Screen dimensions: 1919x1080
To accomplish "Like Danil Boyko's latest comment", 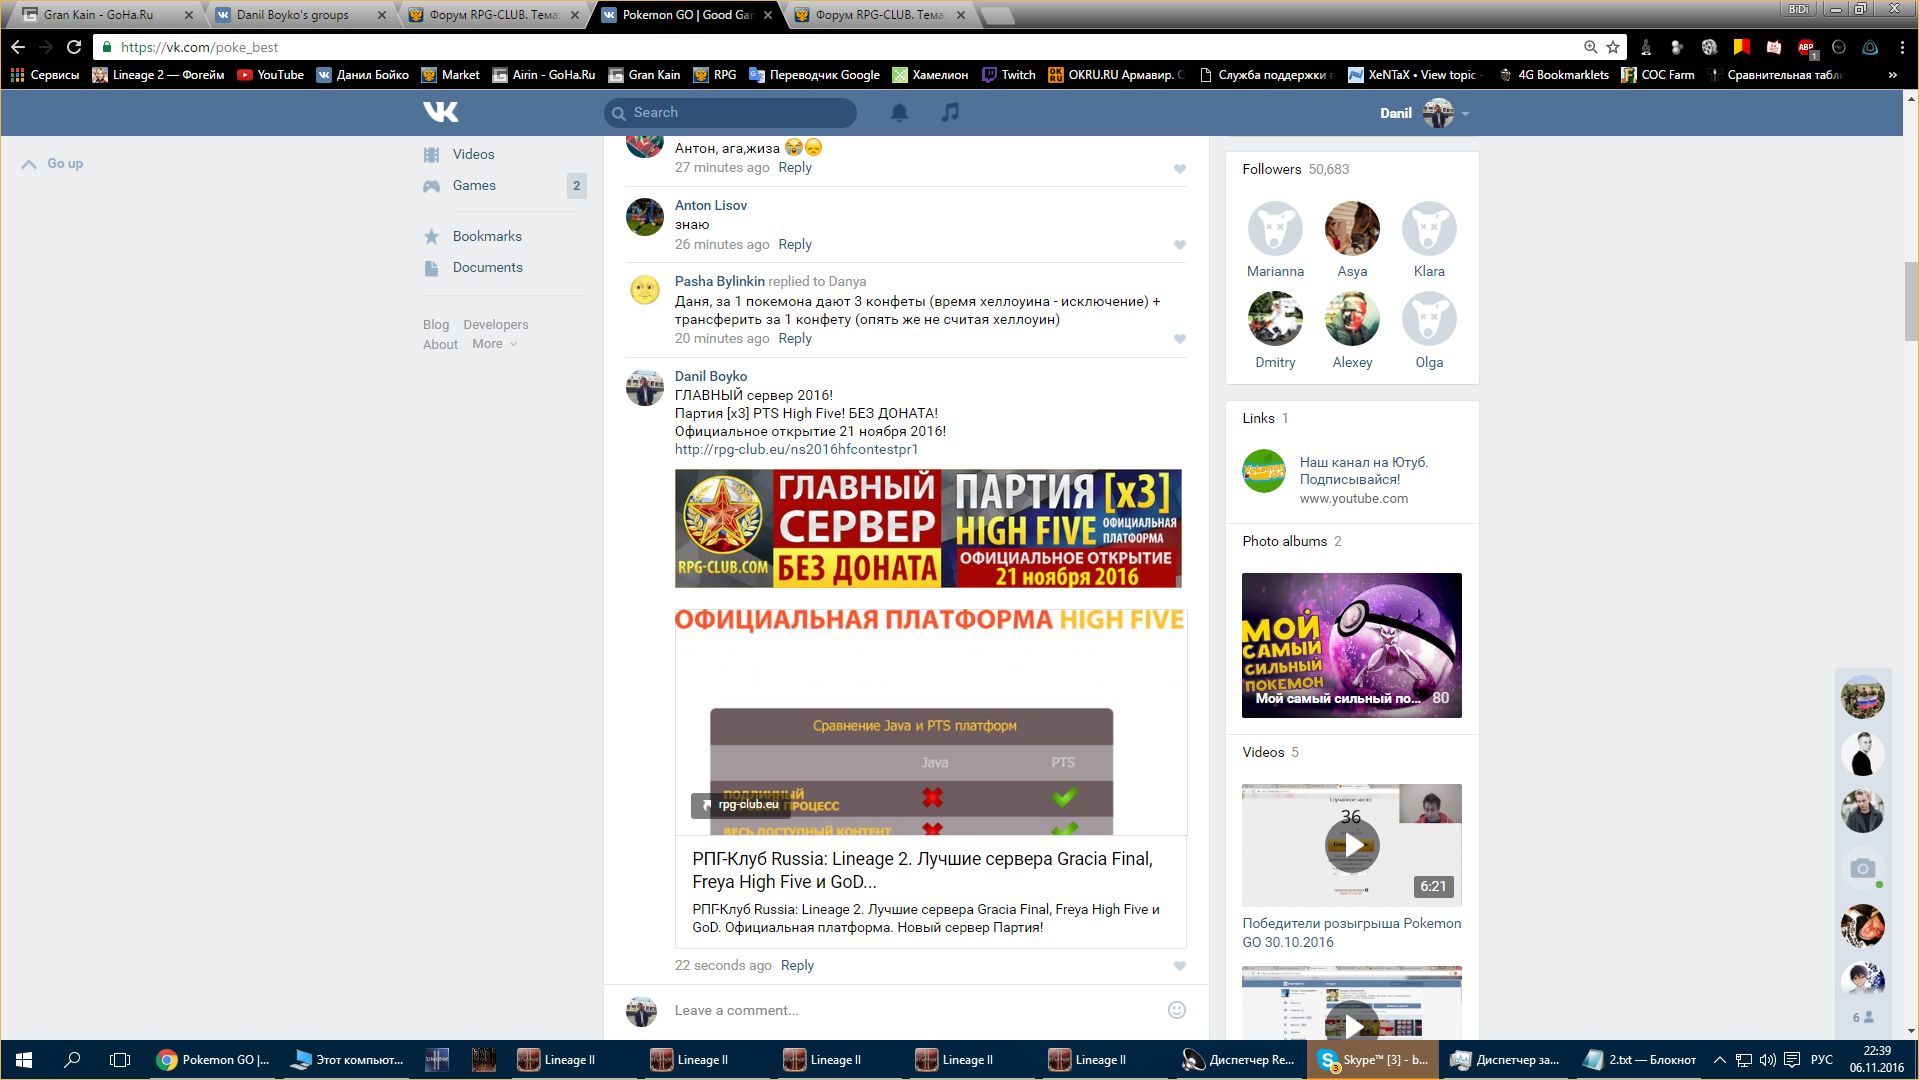I will pyautogui.click(x=1180, y=966).
